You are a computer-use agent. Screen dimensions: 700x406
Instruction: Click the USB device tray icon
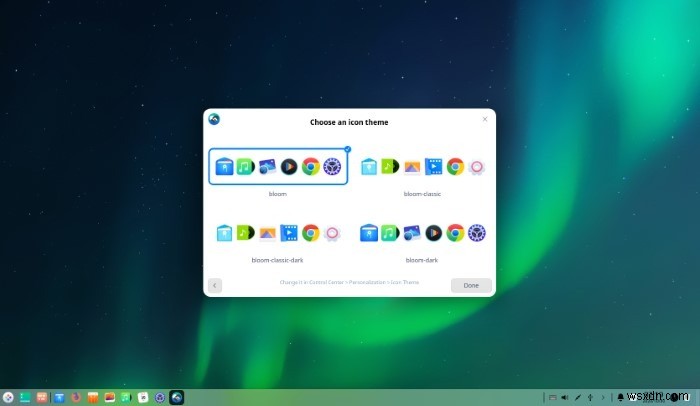coord(590,397)
